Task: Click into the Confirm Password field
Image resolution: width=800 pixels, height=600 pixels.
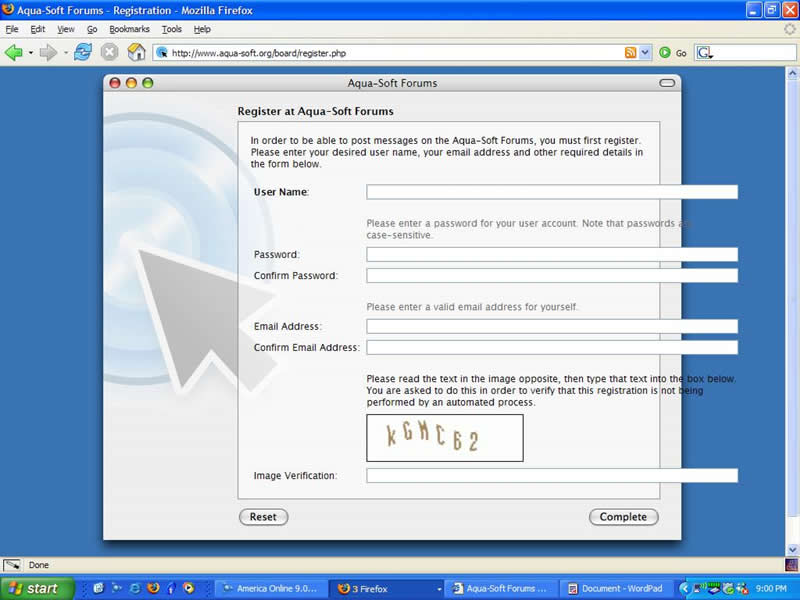Action: coord(552,276)
